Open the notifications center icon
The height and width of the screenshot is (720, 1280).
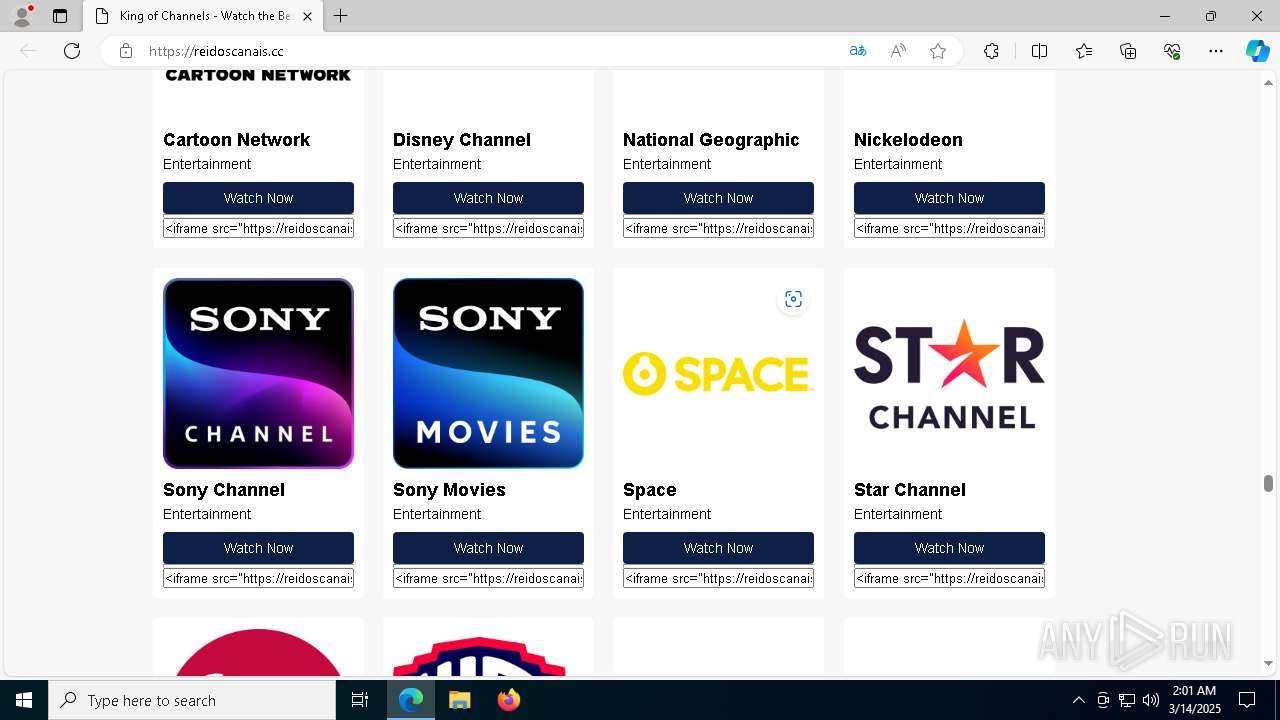point(1247,700)
